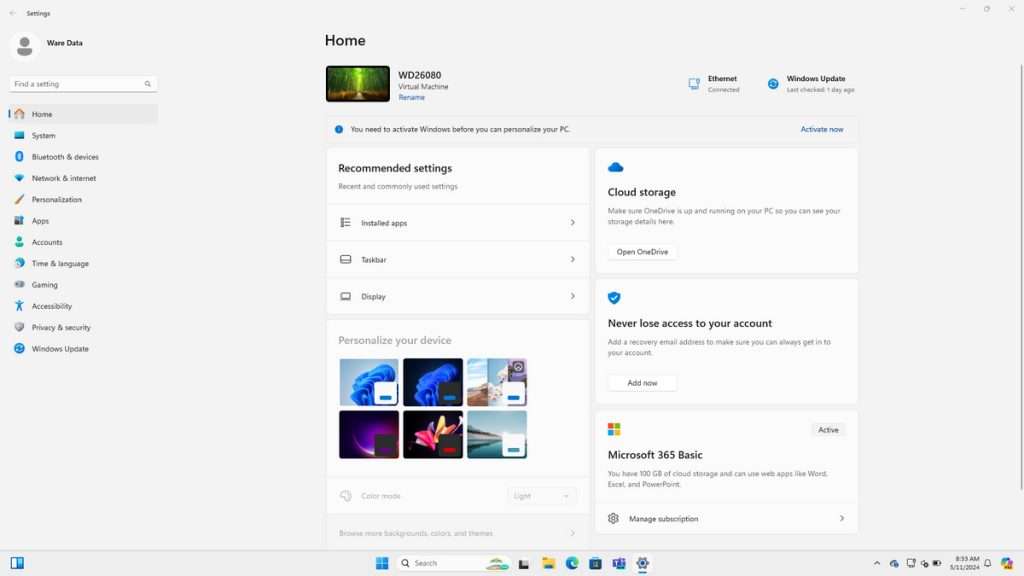Select the calm lake theme thumbnail
Image resolution: width=1024 pixels, height=576 pixels.
pos(496,434)
